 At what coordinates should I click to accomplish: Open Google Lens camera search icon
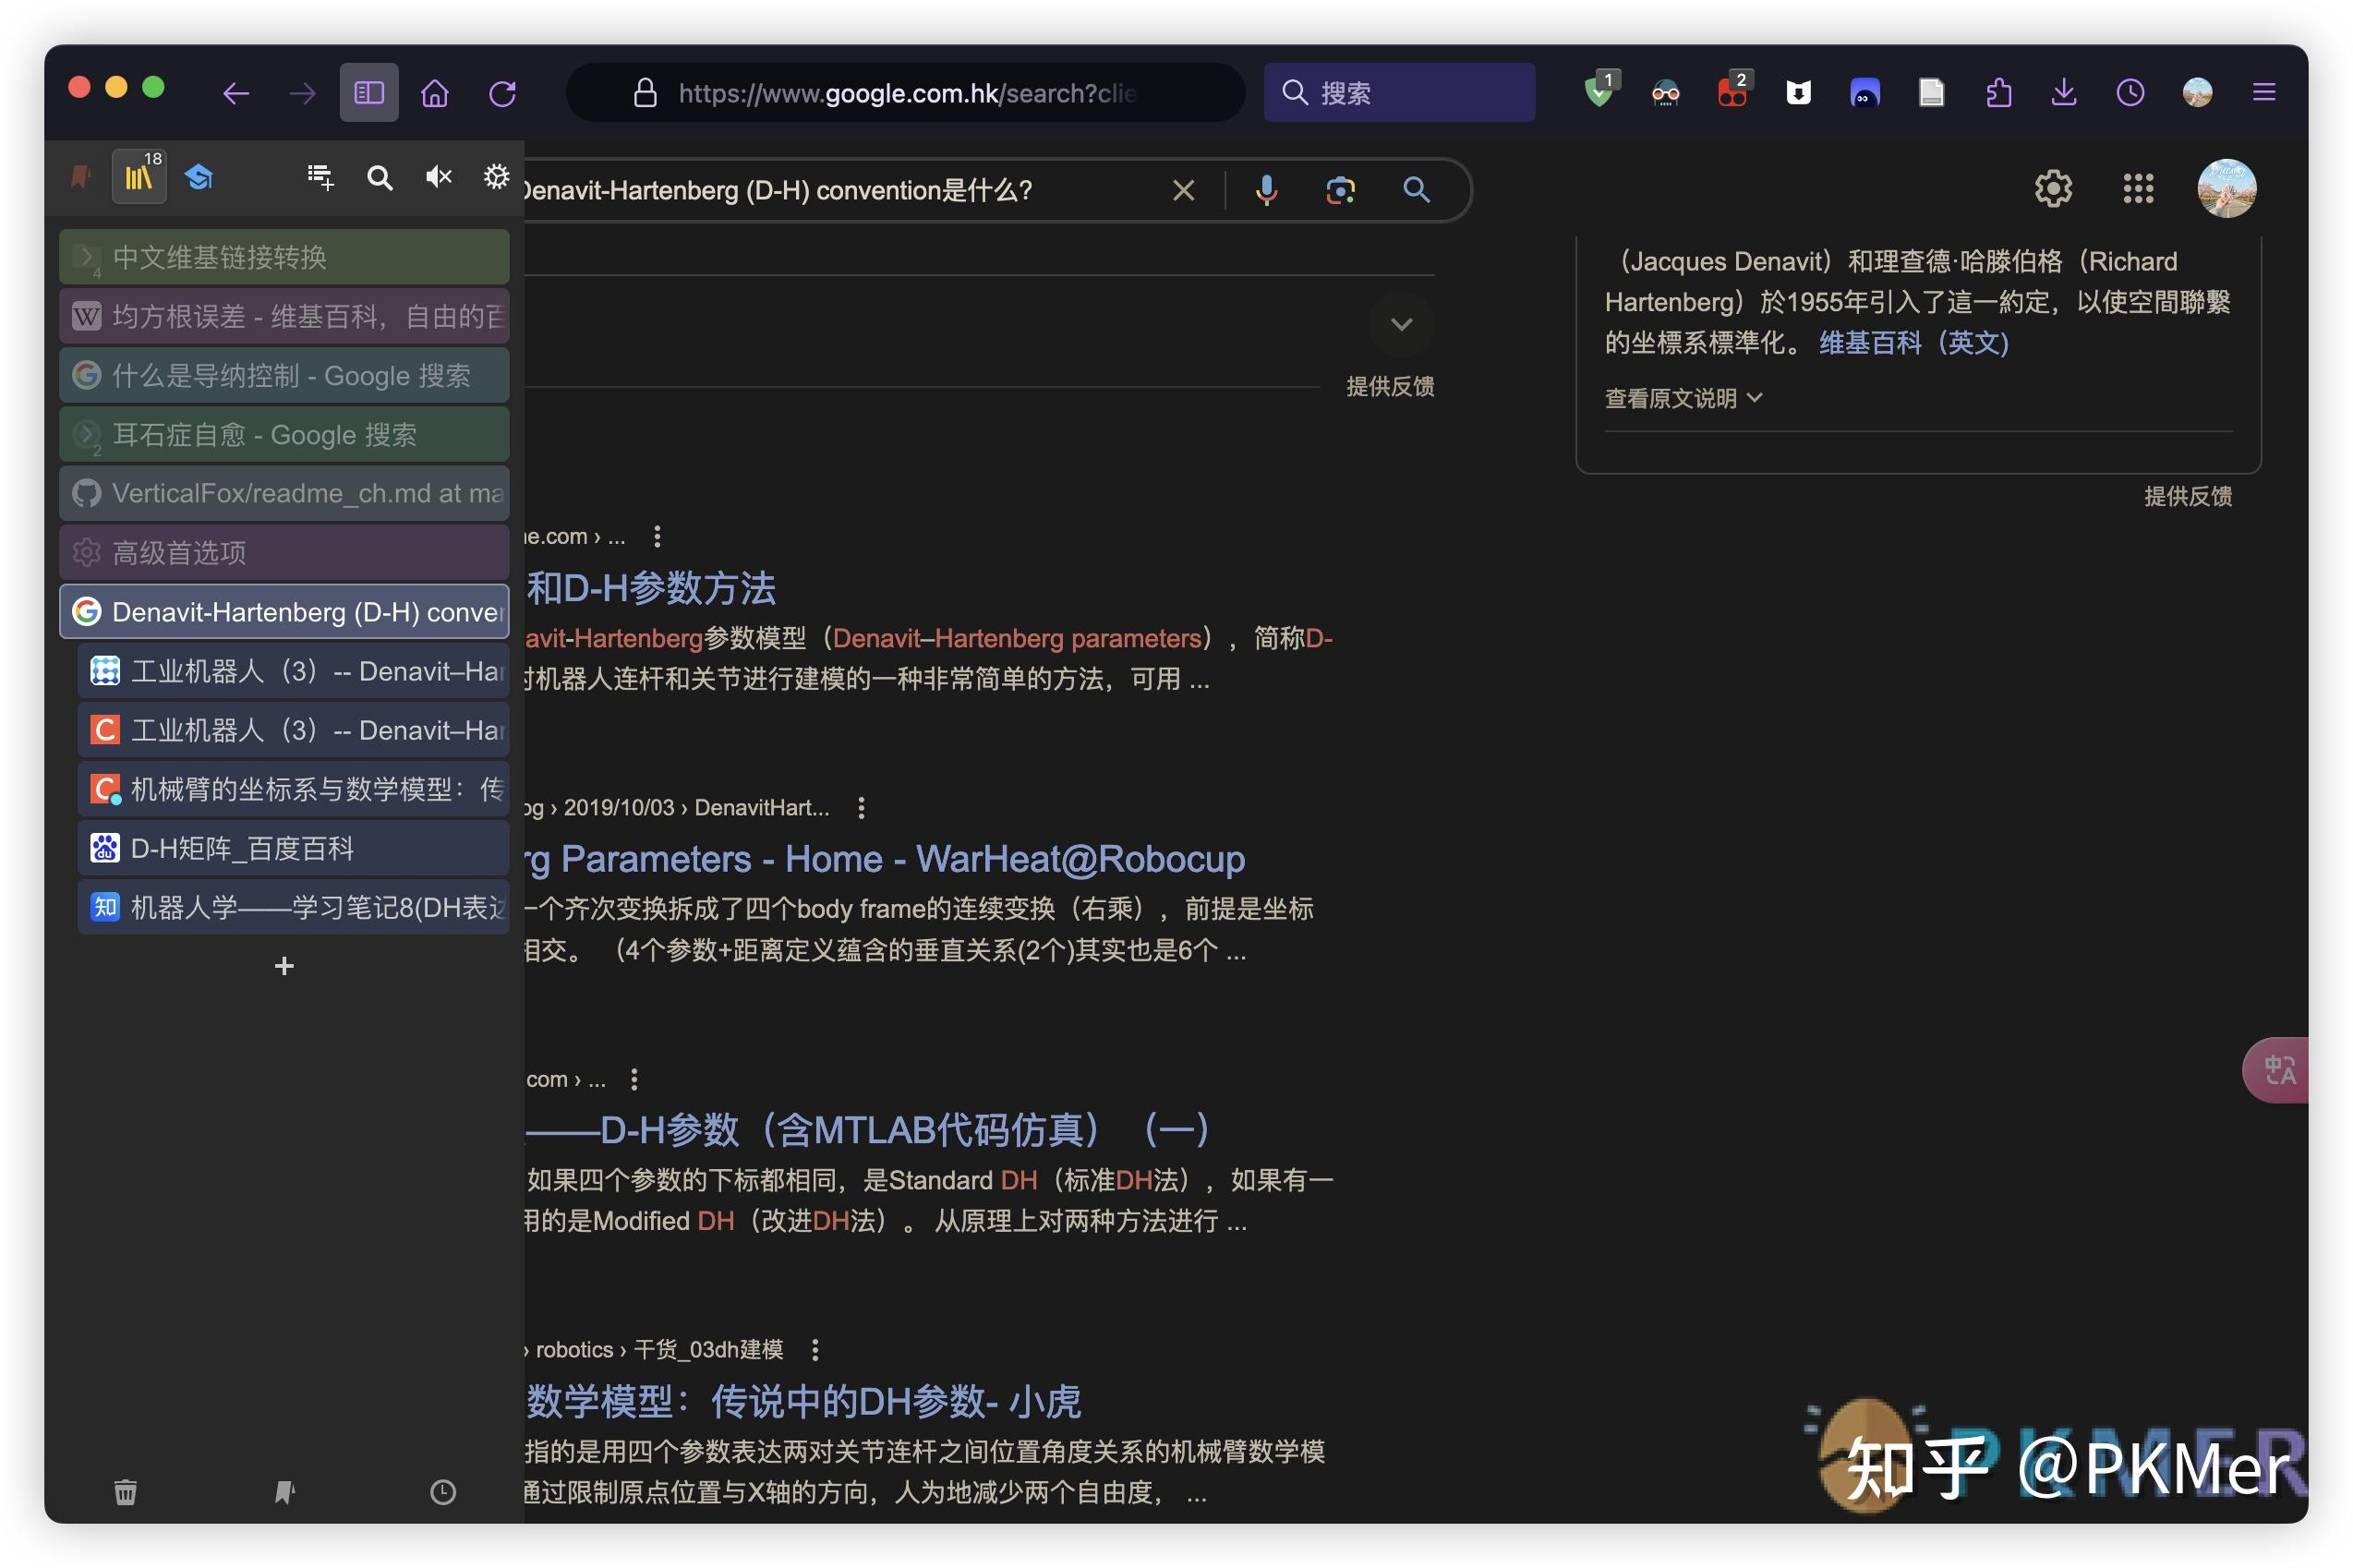pos(1341,190)
